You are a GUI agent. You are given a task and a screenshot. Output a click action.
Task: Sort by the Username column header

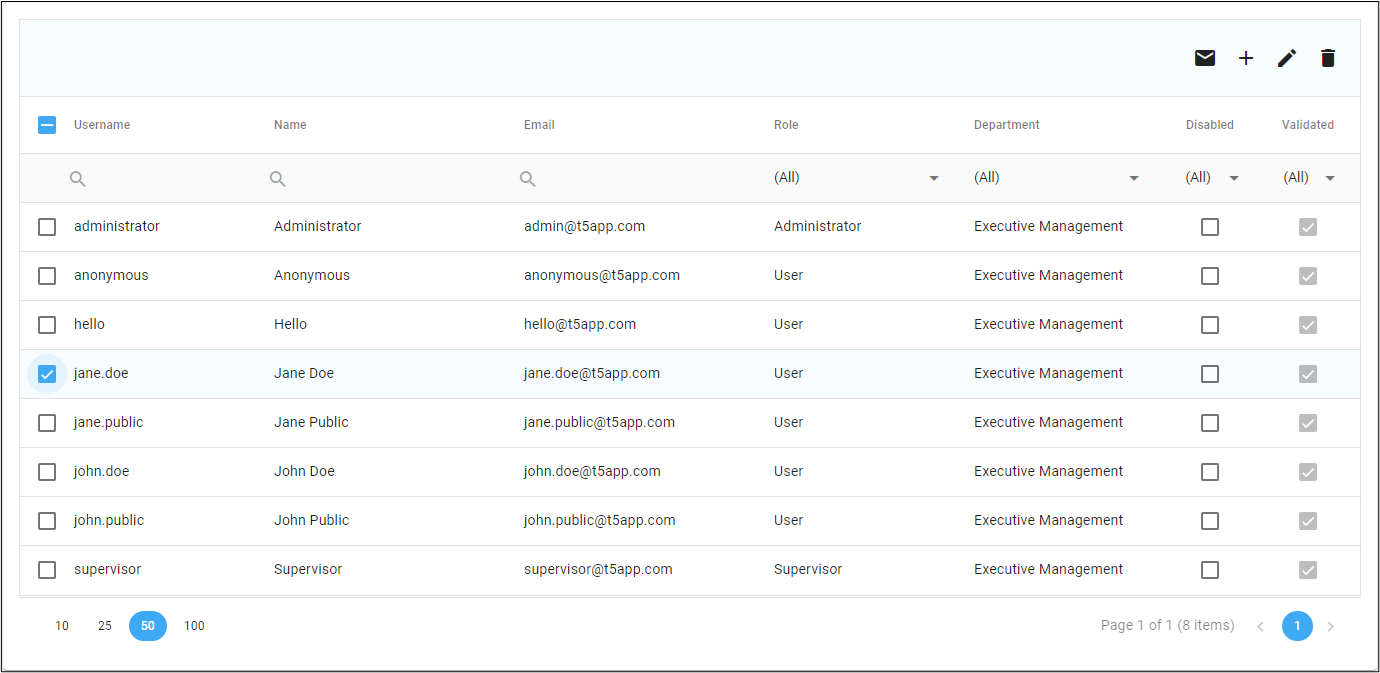point(102,125)
